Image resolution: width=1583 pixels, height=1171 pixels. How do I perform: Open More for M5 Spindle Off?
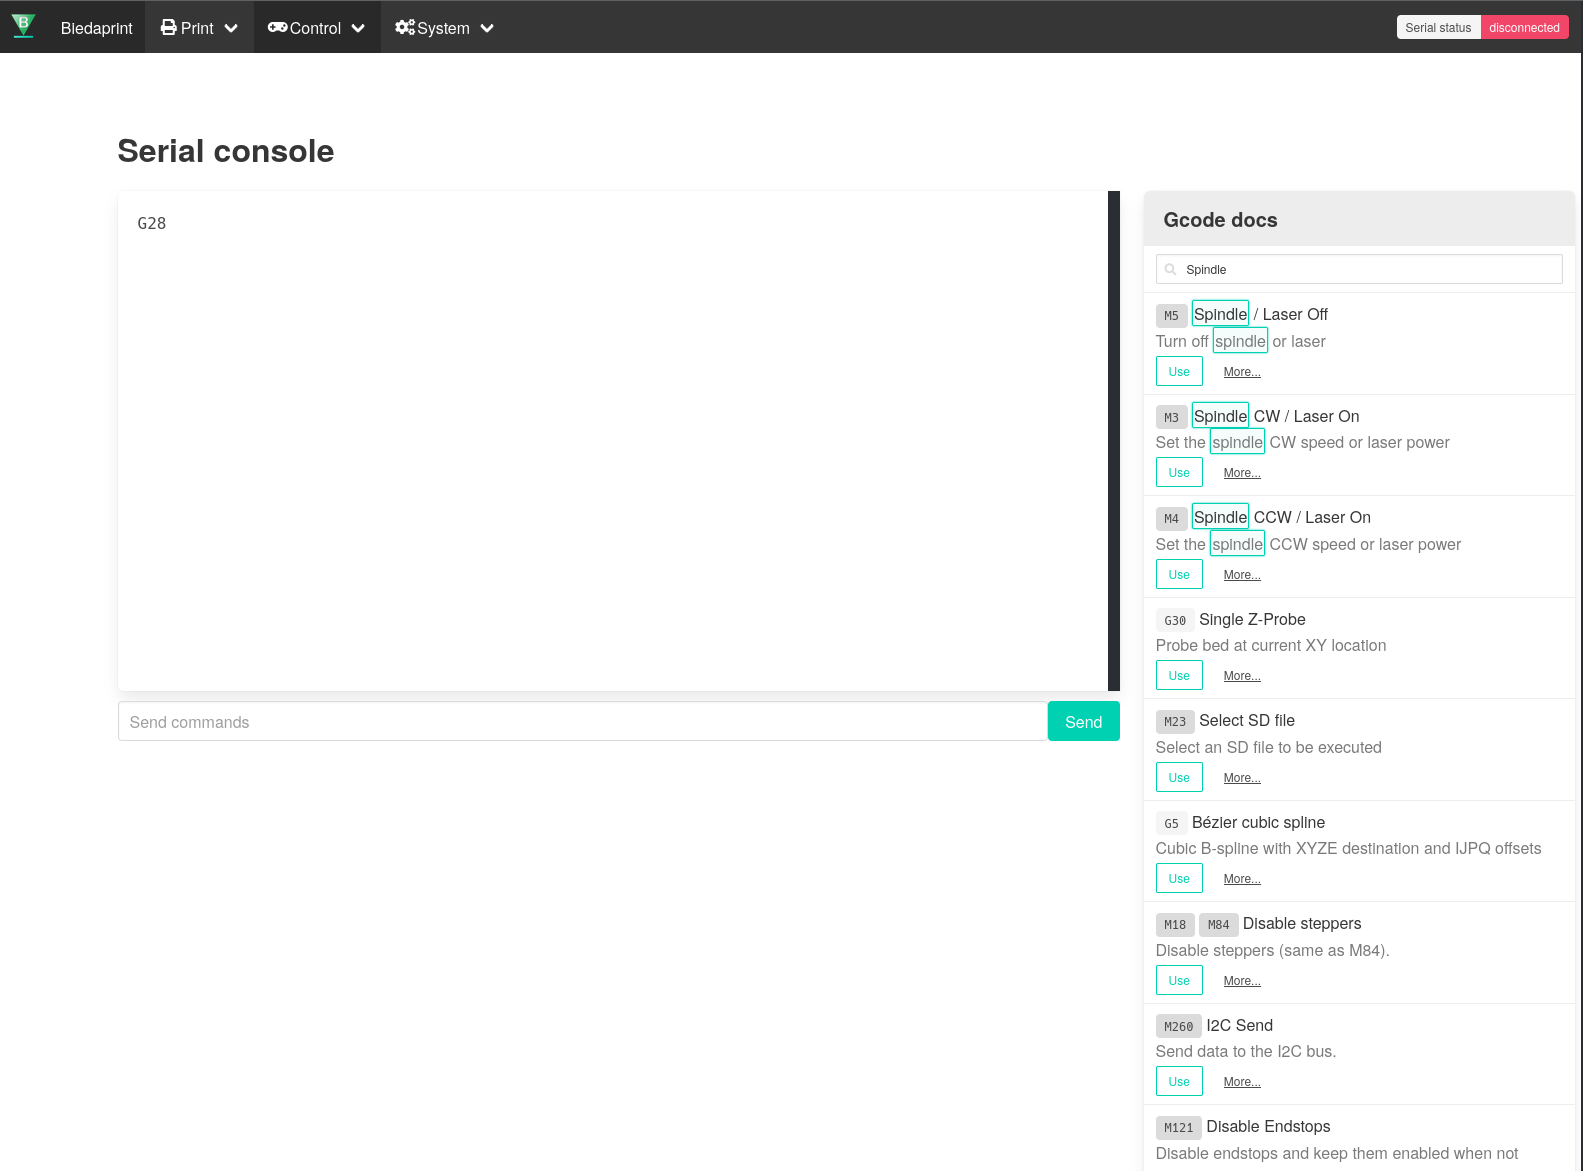point(1242,372)
